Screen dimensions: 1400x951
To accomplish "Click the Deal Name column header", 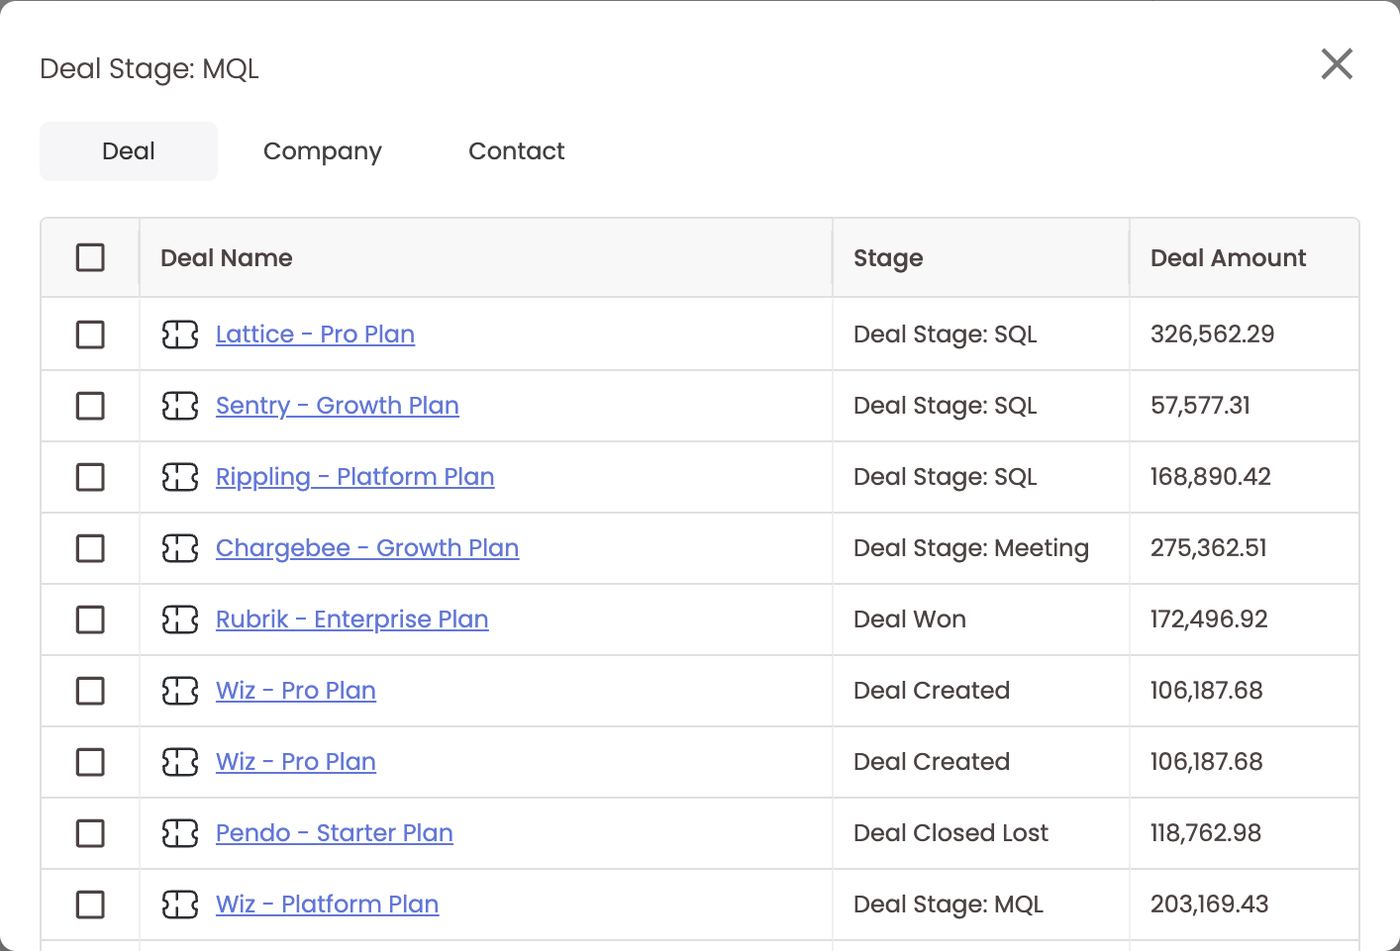I will point(486,258).
